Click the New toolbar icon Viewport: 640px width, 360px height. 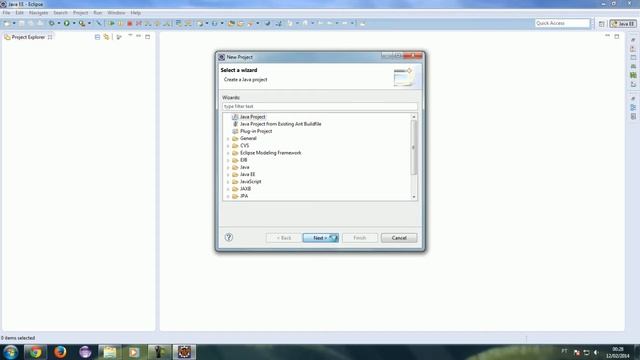coord(7,23)
